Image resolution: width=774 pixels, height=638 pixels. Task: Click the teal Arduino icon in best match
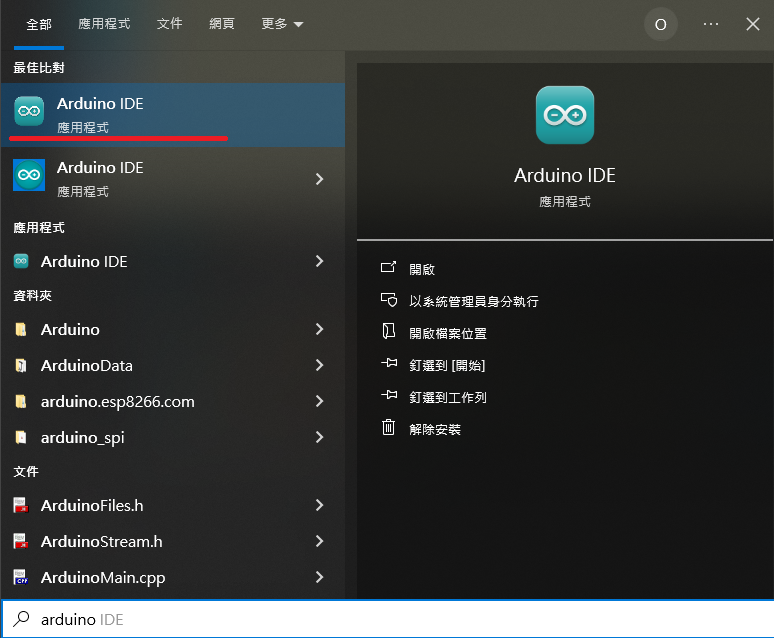(x=29, y=111)
